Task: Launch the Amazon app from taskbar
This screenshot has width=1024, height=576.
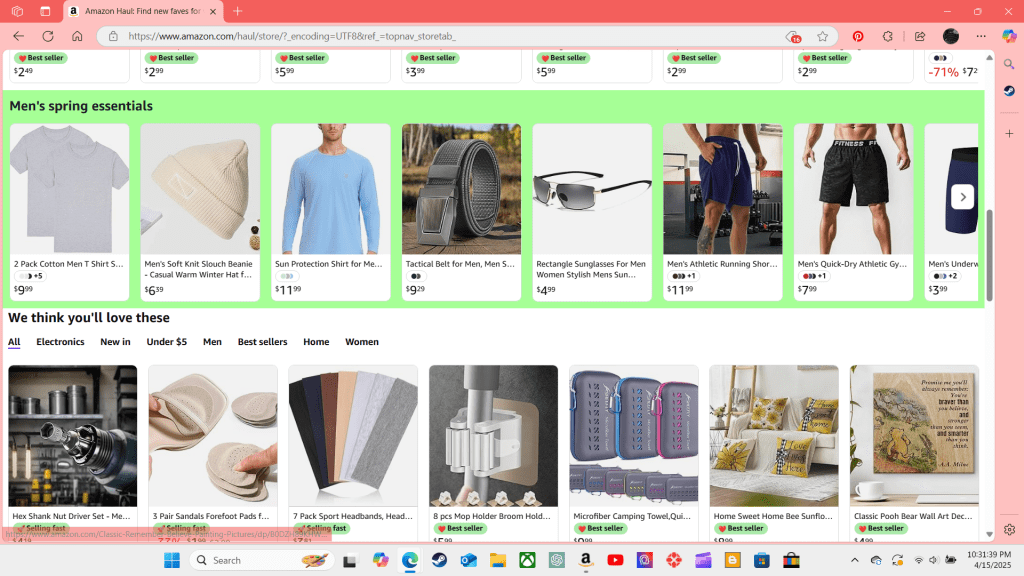Action: point(585,560)
